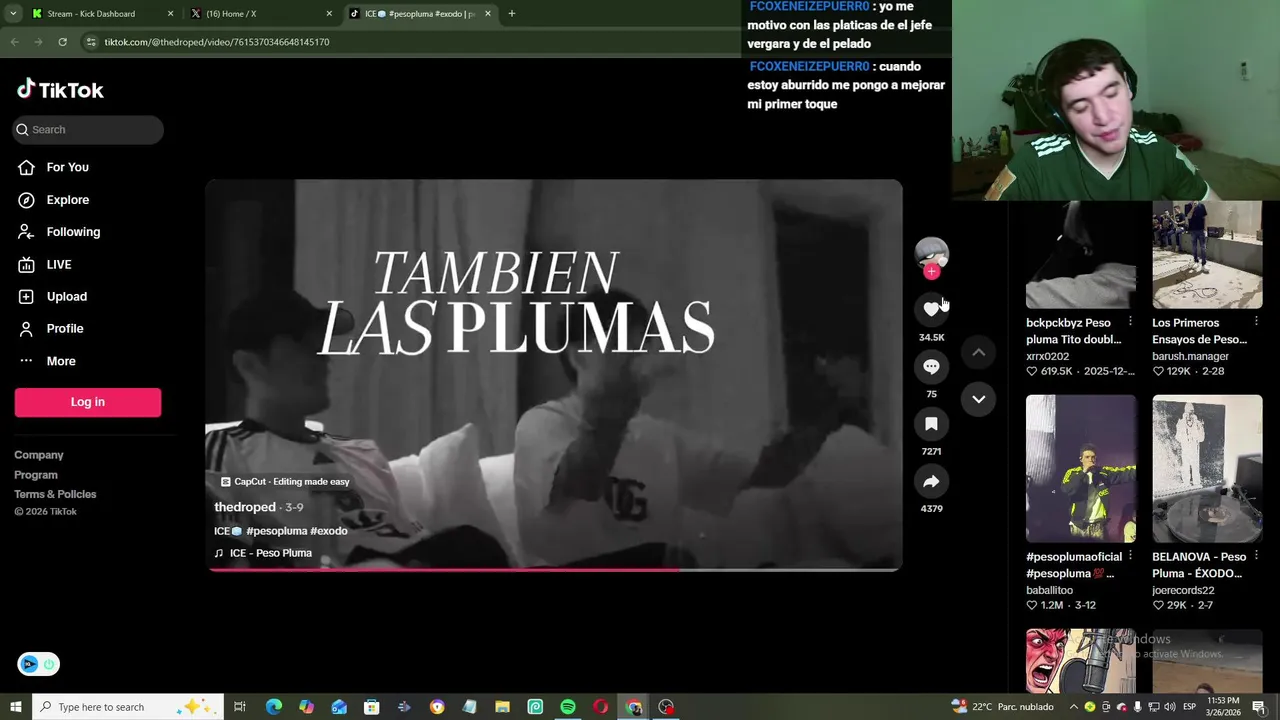The image size is (1280, 720).
Task: Open Task View on the taskbar
Action: tap(240, 707)
